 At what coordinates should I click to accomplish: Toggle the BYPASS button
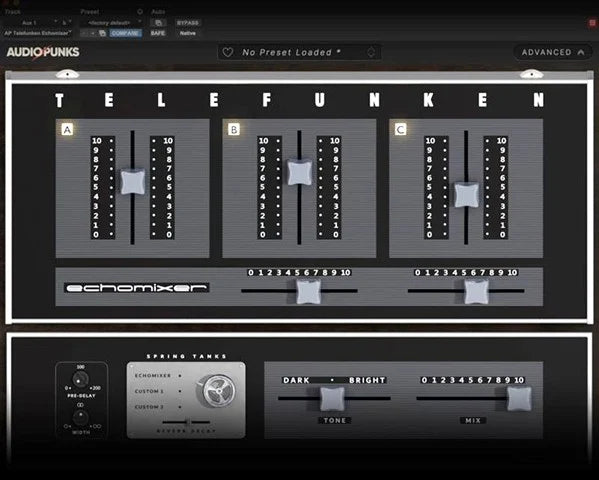point(188,23)
